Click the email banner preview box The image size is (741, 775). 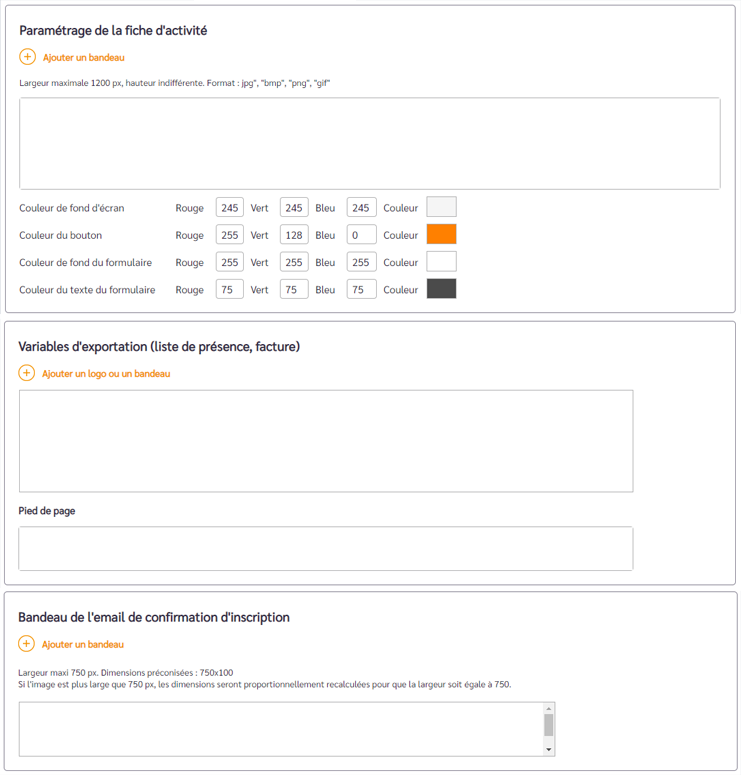click(287, 729)
